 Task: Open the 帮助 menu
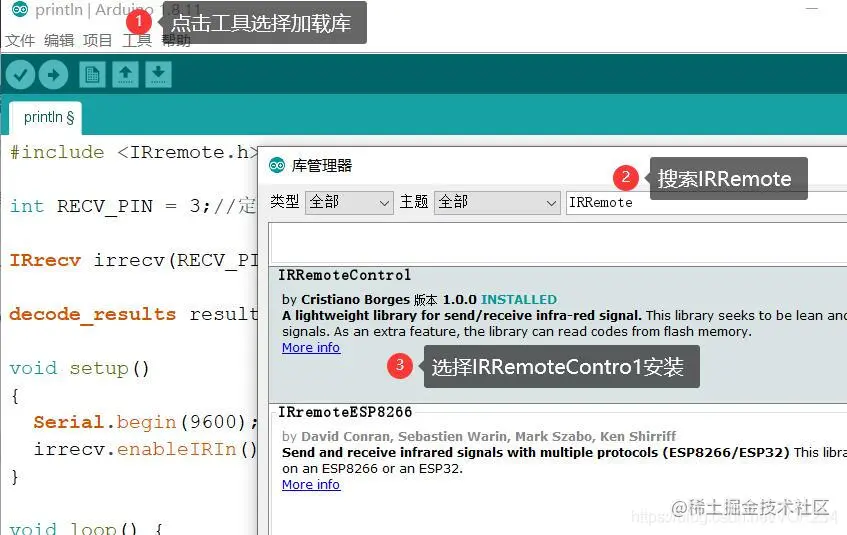click(176, 41)
